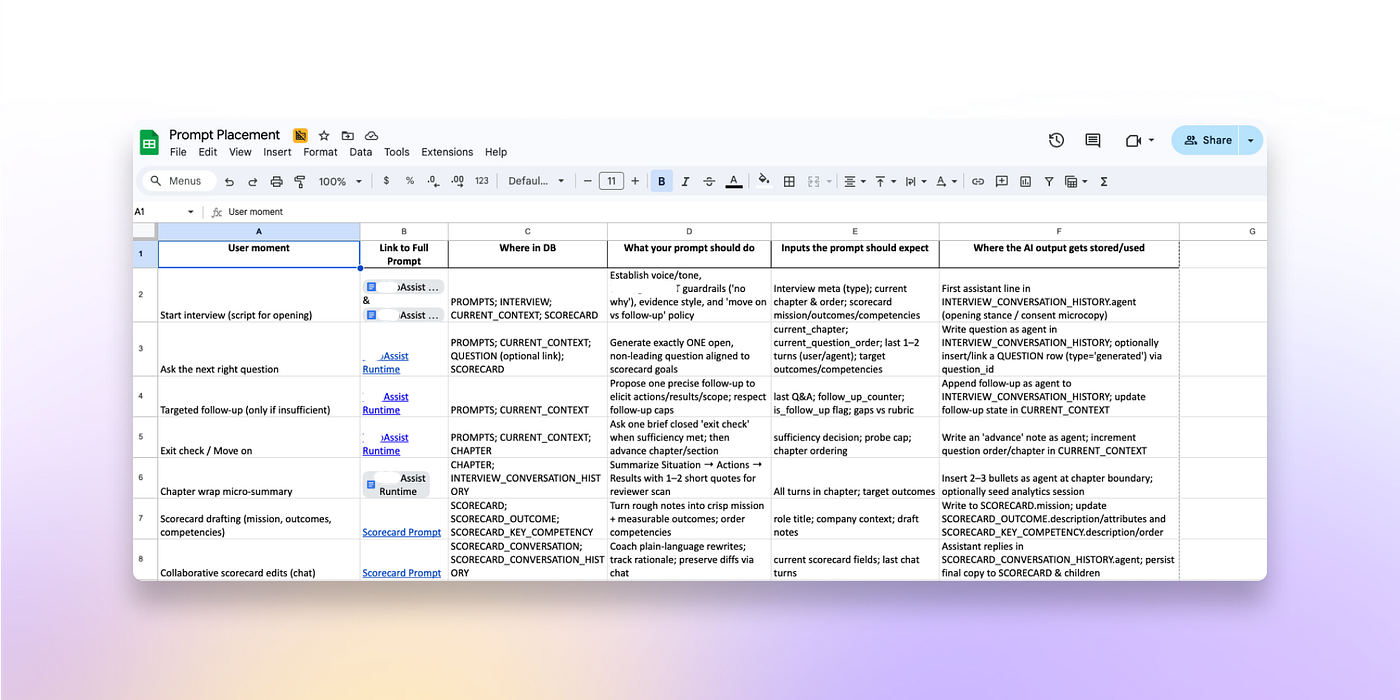
Task: Select the paint format tool
Action: (x=299, y=181)
